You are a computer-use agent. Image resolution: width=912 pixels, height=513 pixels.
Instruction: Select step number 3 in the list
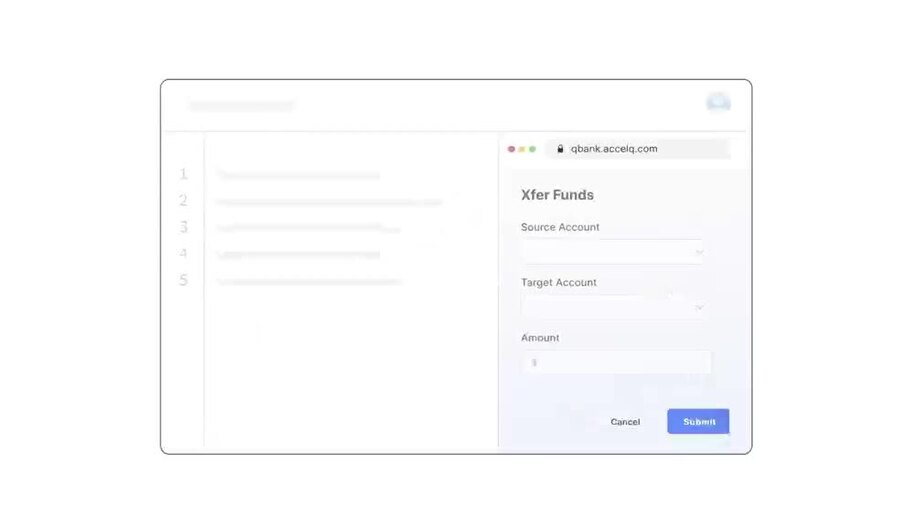183,227
